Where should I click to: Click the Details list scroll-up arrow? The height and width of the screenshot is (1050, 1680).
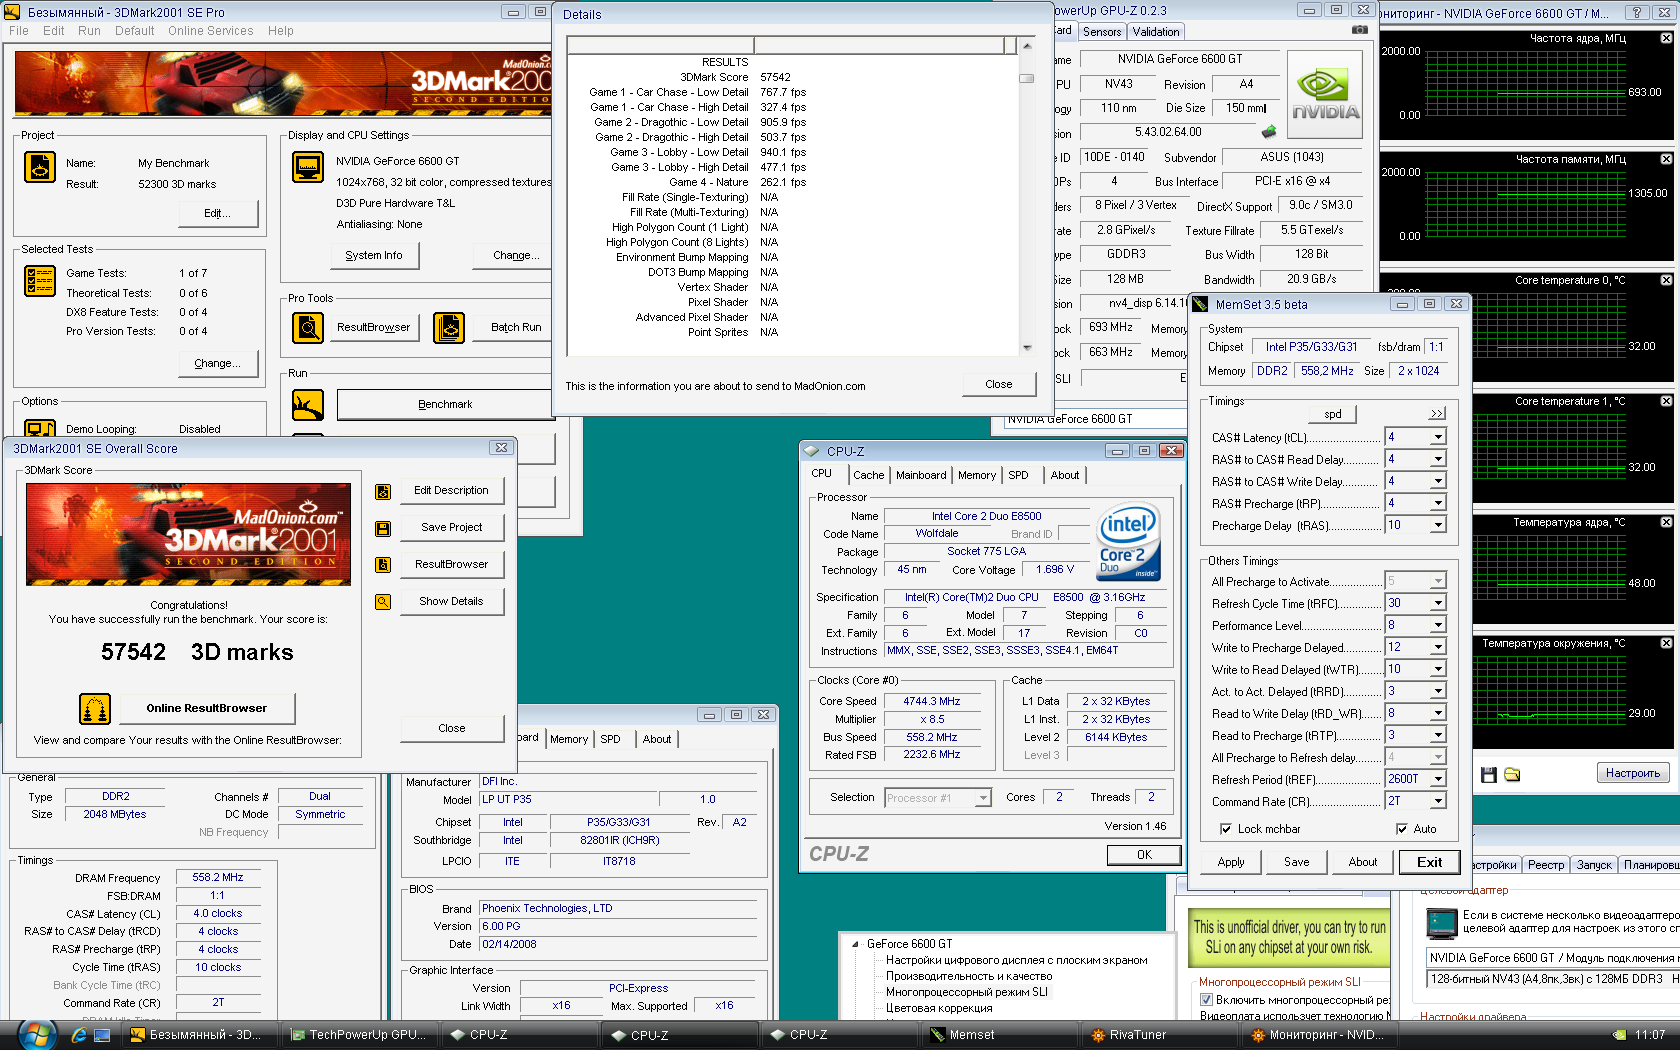point(1026,46)
